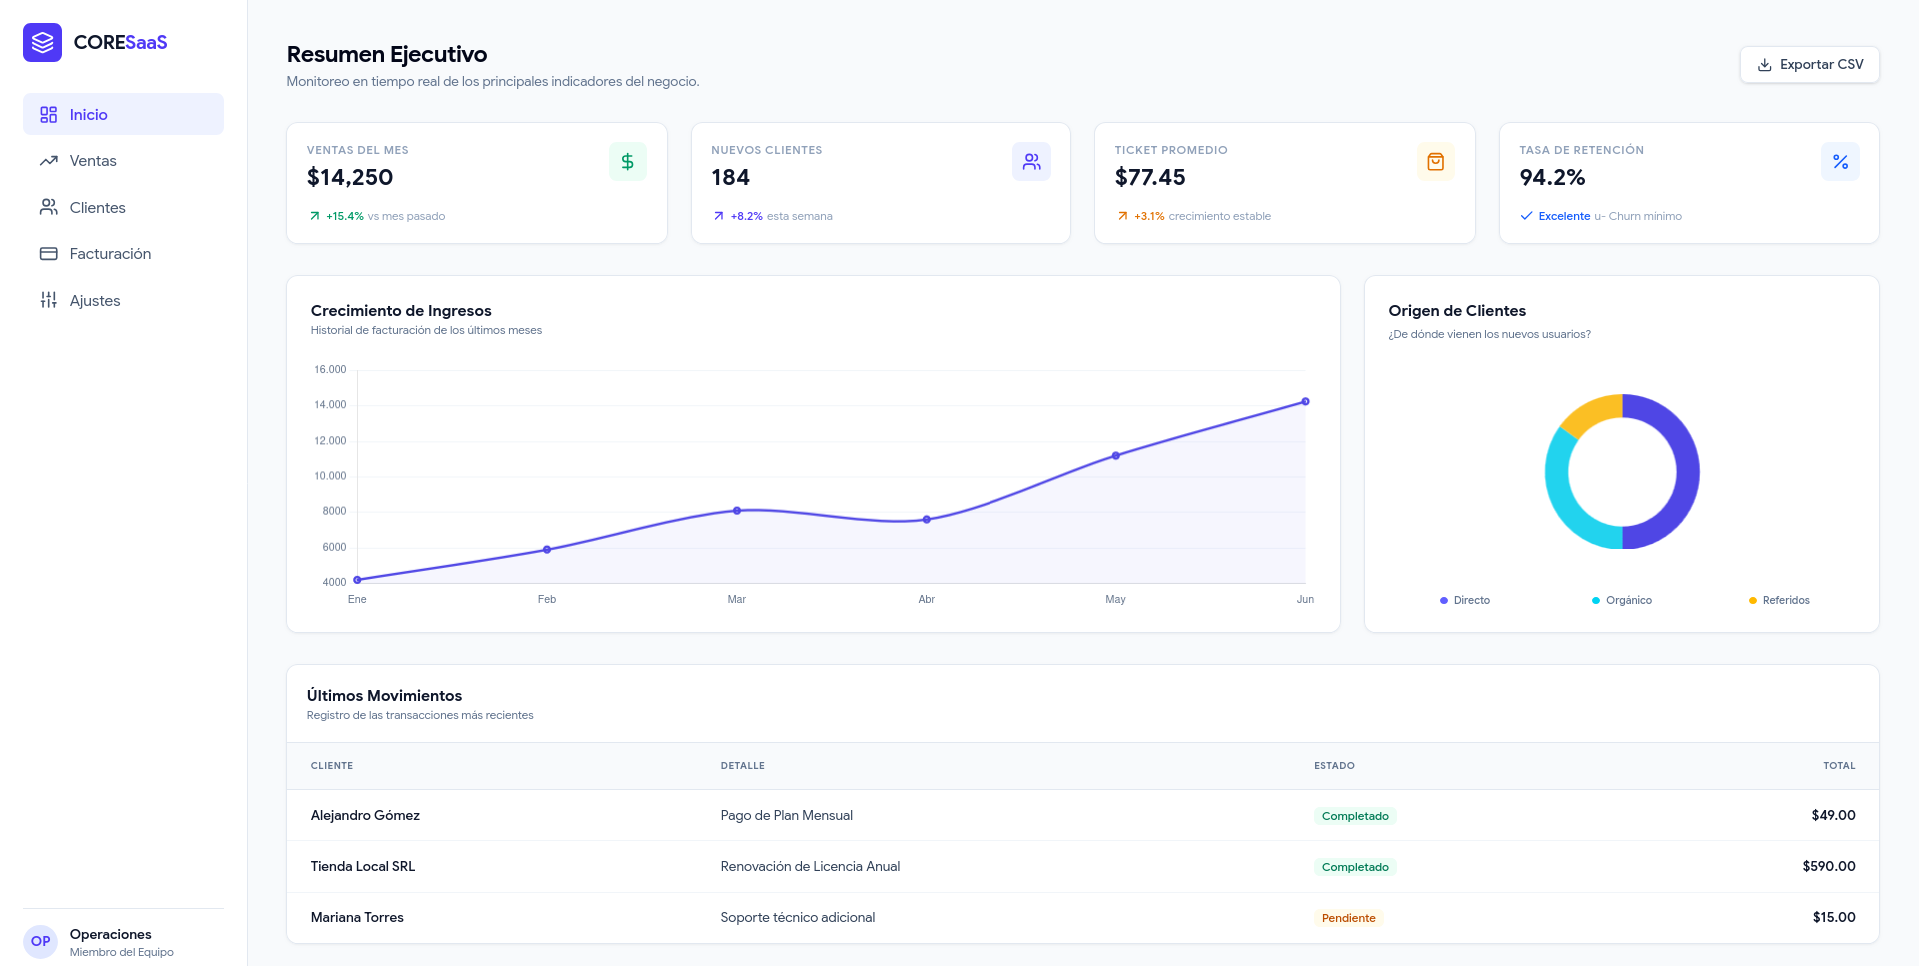The height and width of the screenshot is (966, 1920).
Task: Click the Últimos Movimientos heading
Action: point(385,696)
